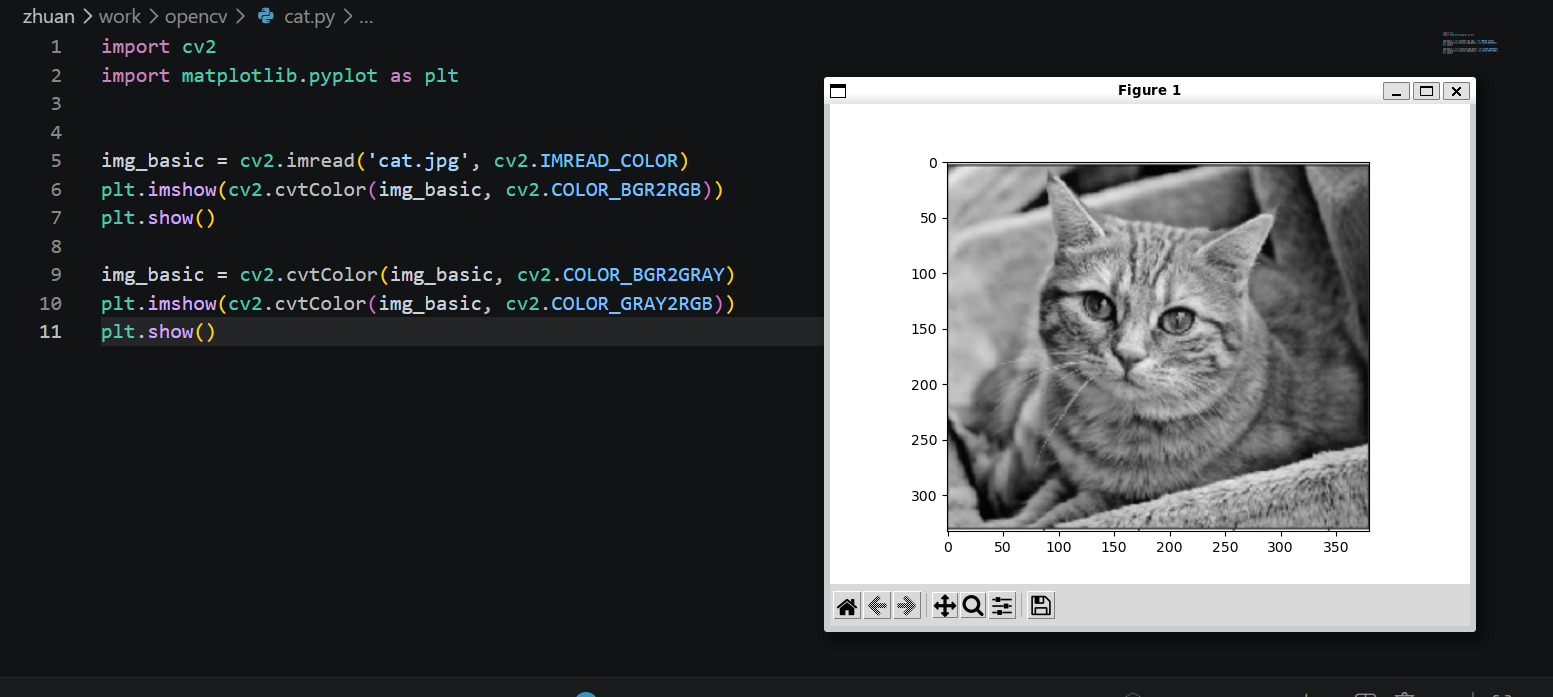Screen dimensions: 1553x697
Task: Go back to previous view in Figure 1
Action: [x=877, y=606]
